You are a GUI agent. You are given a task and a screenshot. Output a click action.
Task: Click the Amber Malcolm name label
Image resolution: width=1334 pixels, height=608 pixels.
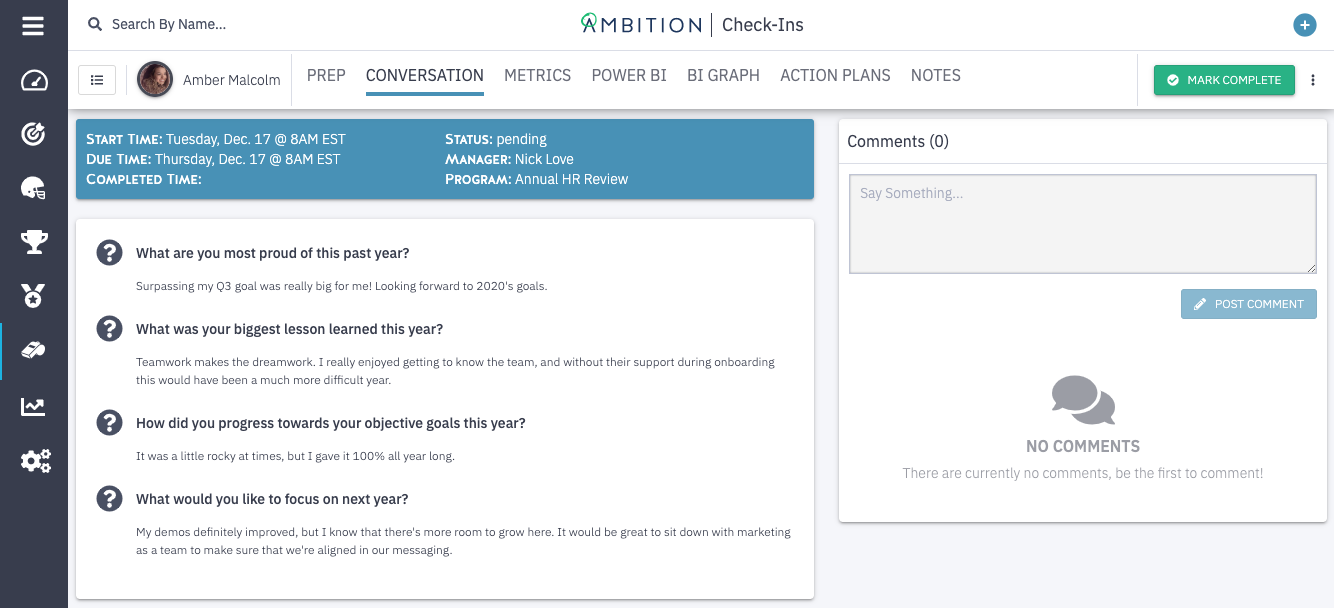pos(232,80)
